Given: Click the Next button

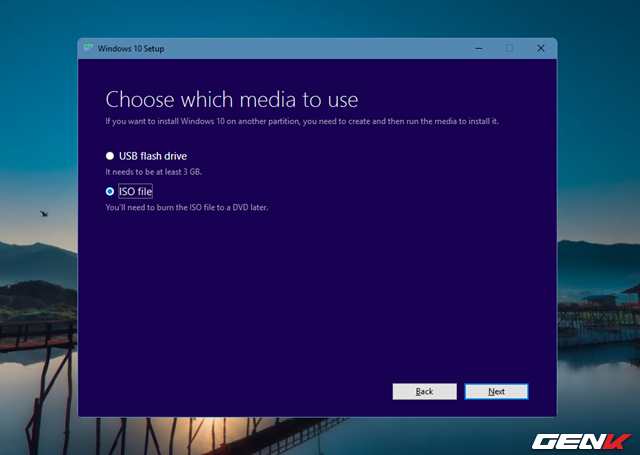Looking at the screenshot, I should pyautogui.click(x=496, y=391).
